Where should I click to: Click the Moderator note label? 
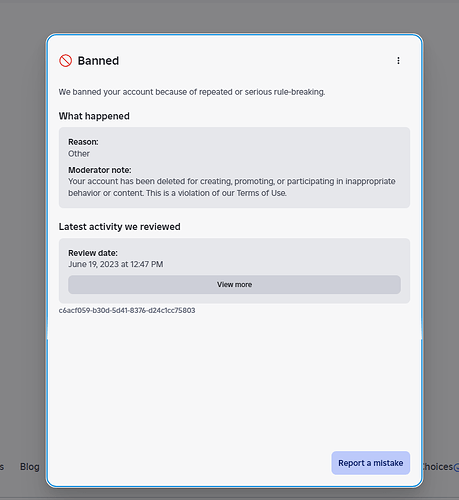[100, 170]
